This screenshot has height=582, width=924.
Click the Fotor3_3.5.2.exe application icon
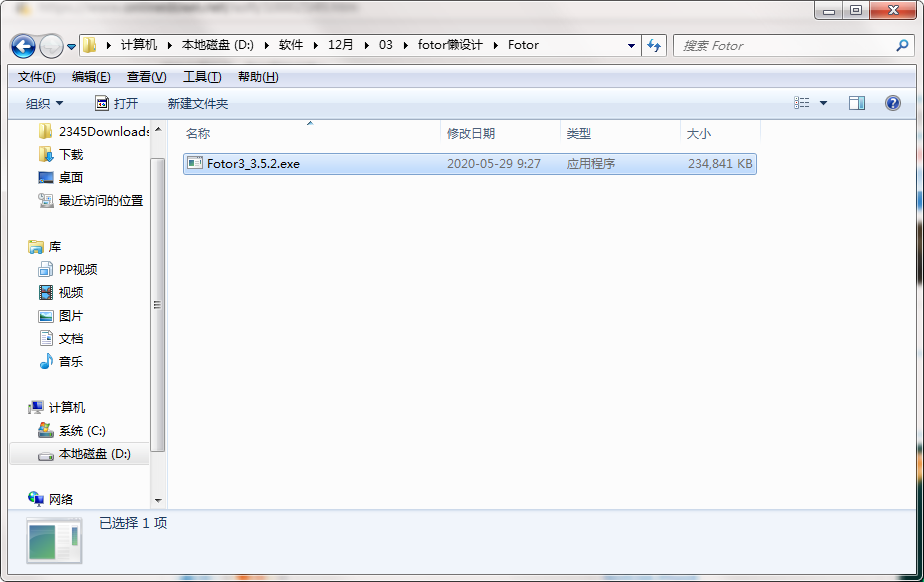(x=194, y=163)
